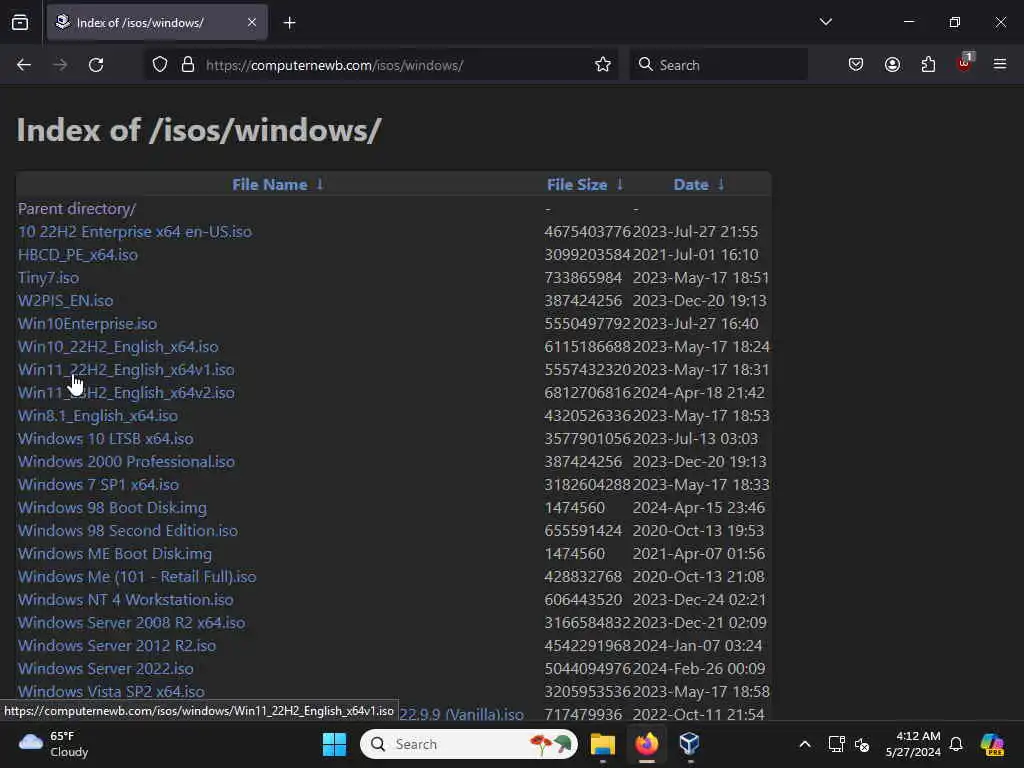1024x768 pixels.
Task: Click descending arrow next to File Size
Action: (x=620, y=184)
